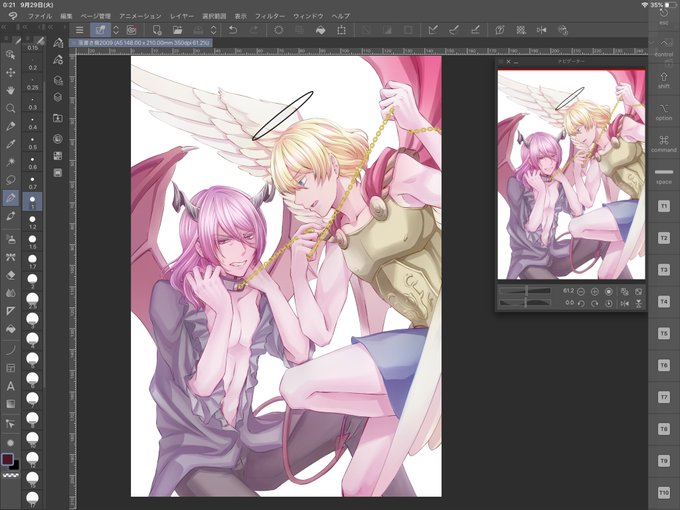Tap the option edge-keyboard key
Viewport: 680px width, 510px height.
pyautogui.click(x=664, y=112)
